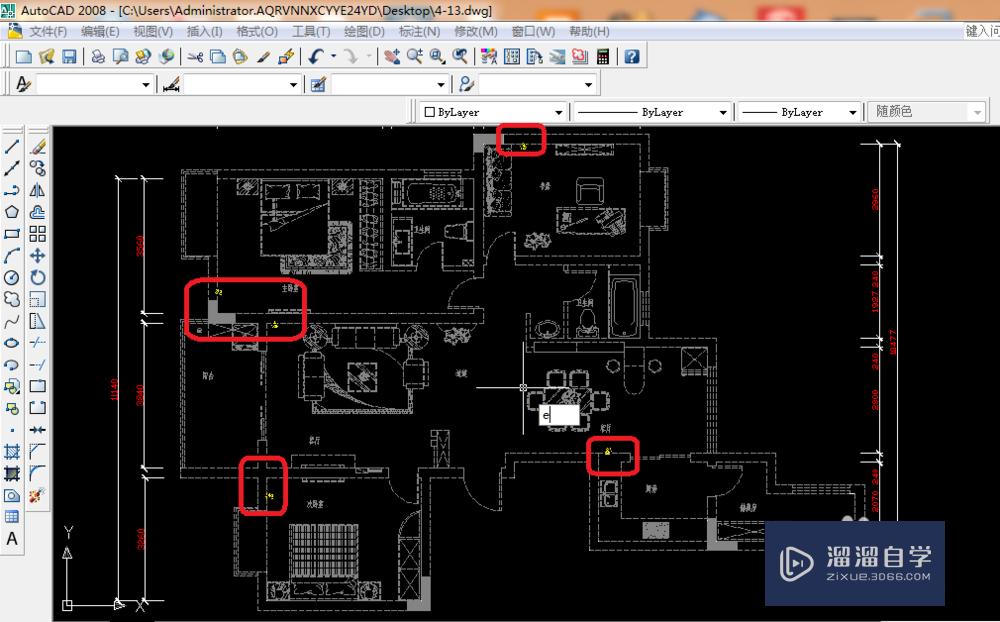Open the ByLayer linetype dropdown
This screenshot has width=1000, height=622.
pos(652,112)
